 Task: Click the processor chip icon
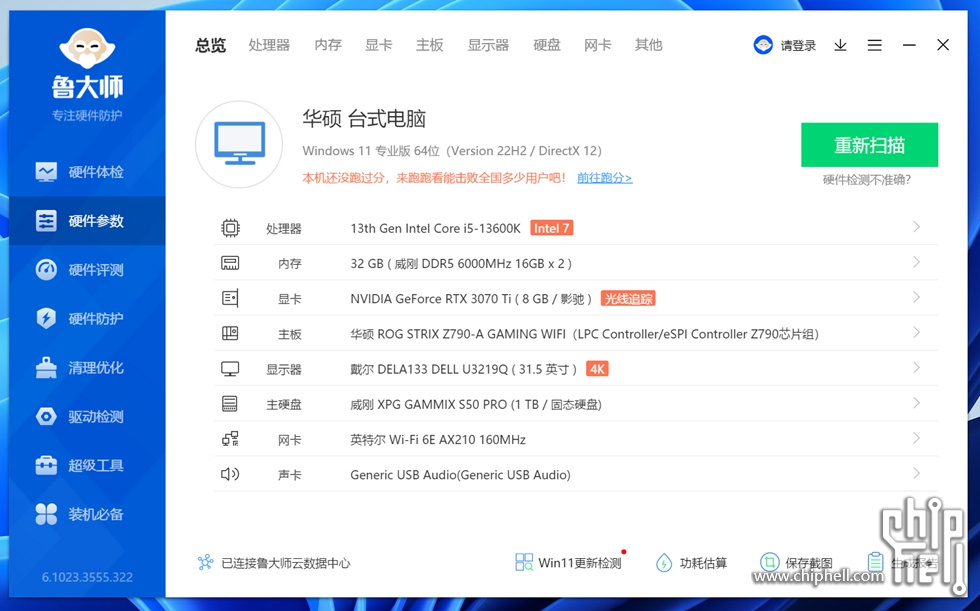(x=230, y=228)
